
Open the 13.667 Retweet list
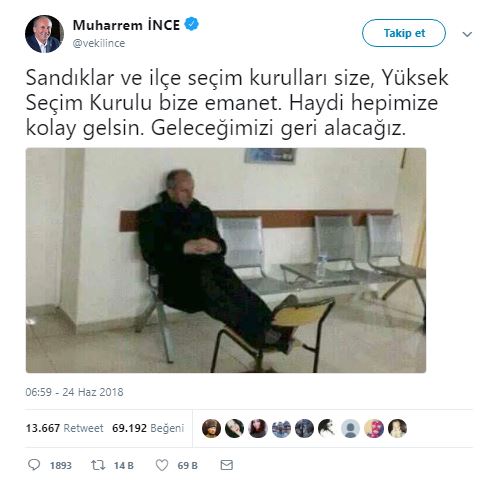tap(64, 428)
